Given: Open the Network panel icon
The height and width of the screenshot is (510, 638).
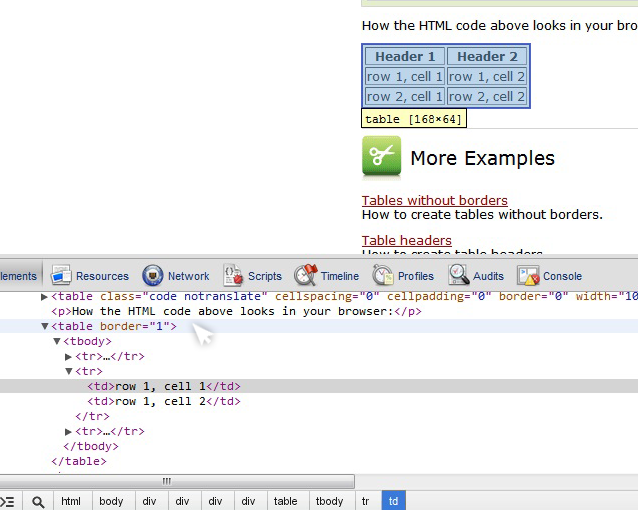Looking at the screenshot, I should (153, 276).
